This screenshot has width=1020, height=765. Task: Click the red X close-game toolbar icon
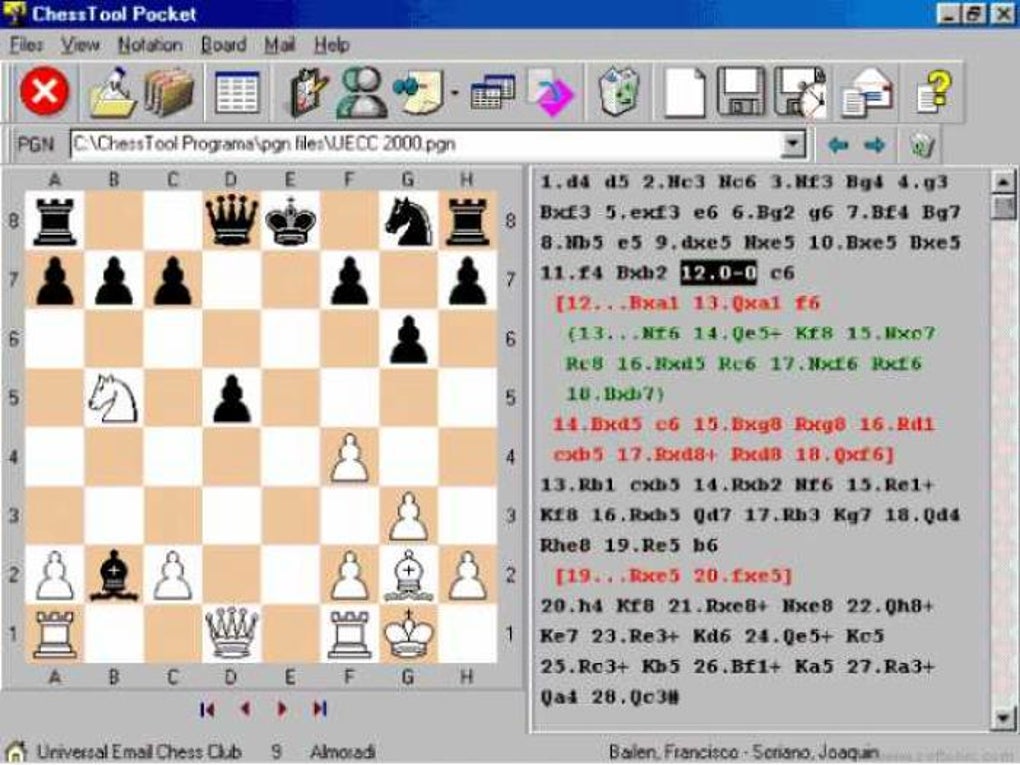(44, 92)
